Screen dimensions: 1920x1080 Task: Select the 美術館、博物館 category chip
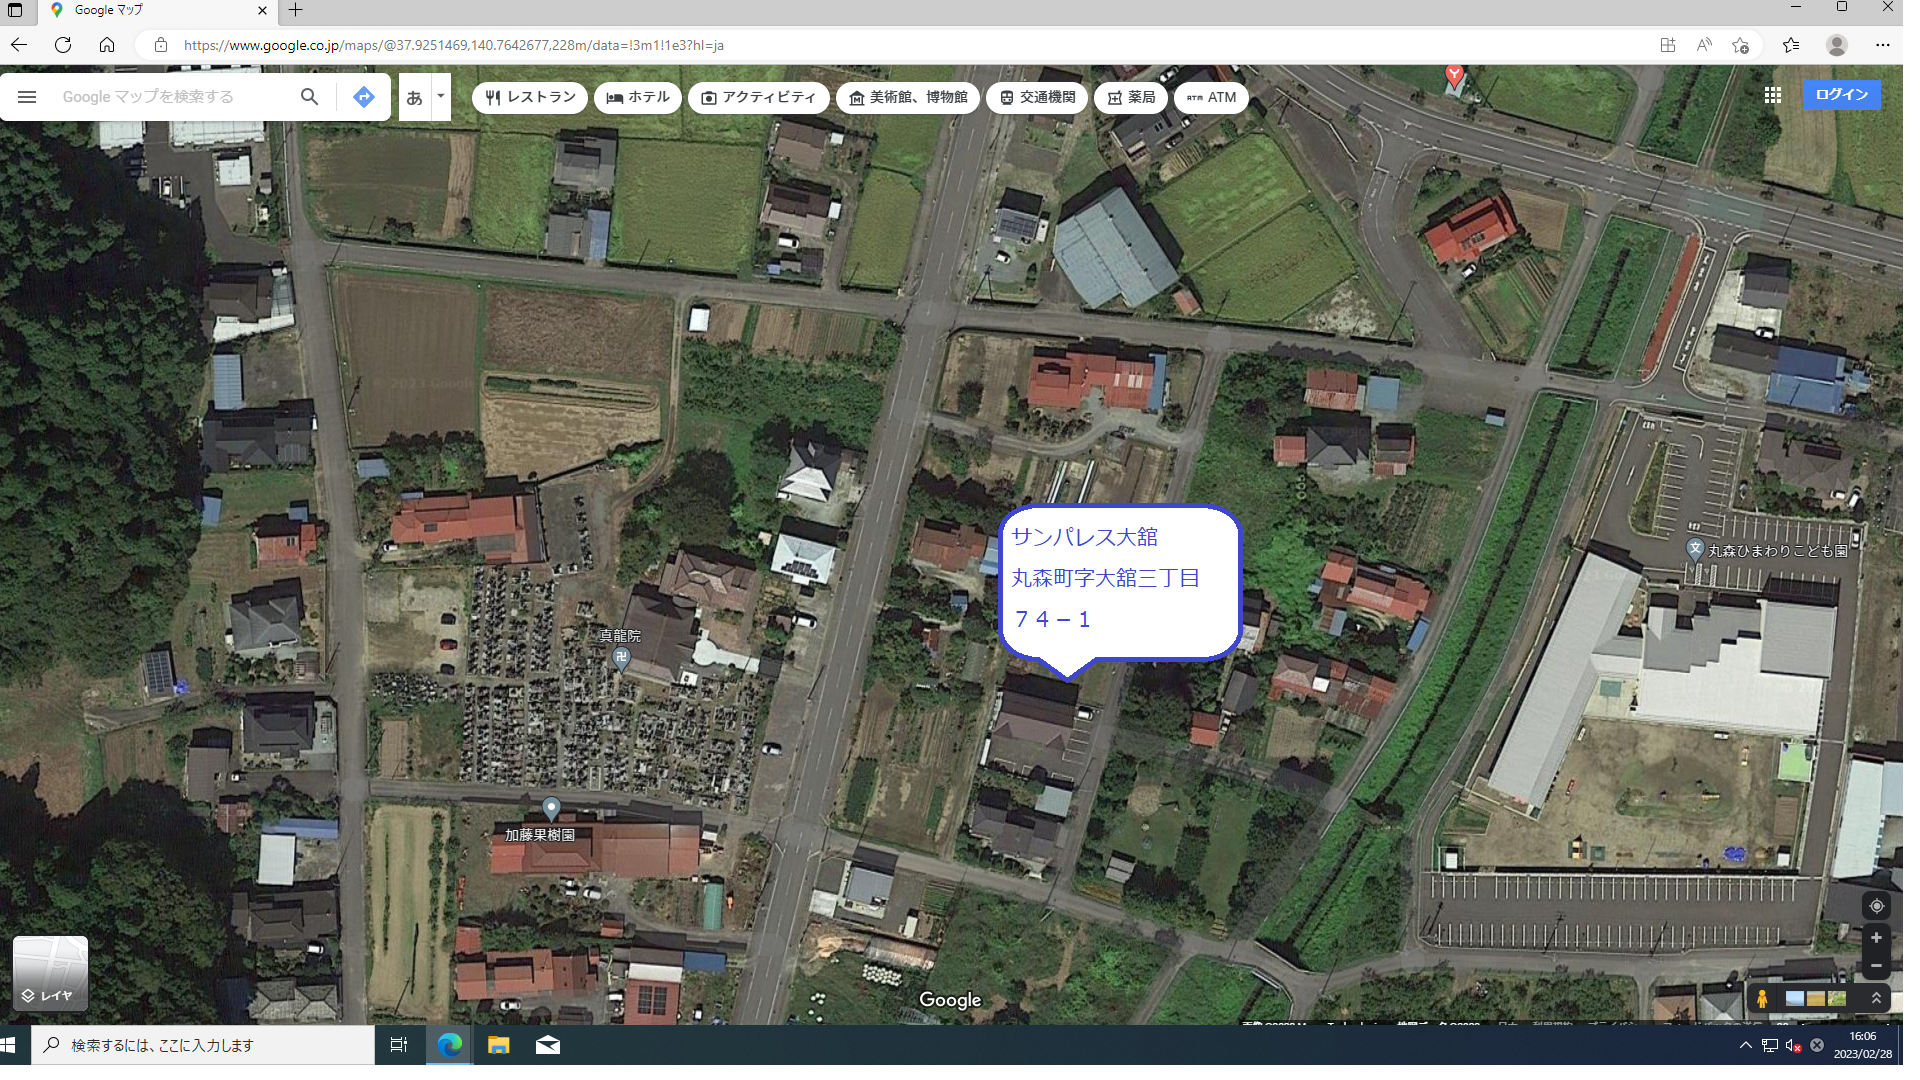point(908,97)
